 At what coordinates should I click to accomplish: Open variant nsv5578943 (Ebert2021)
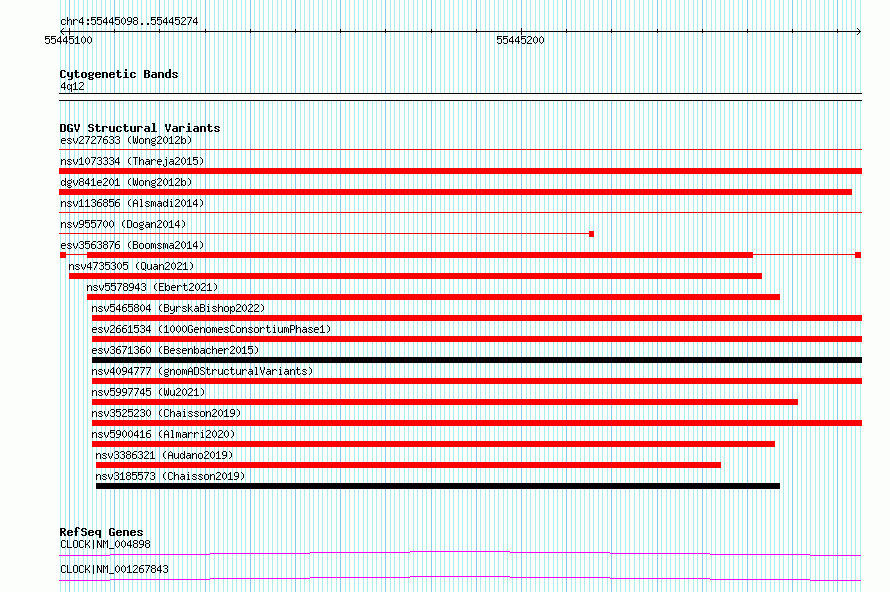coord(152,287)
